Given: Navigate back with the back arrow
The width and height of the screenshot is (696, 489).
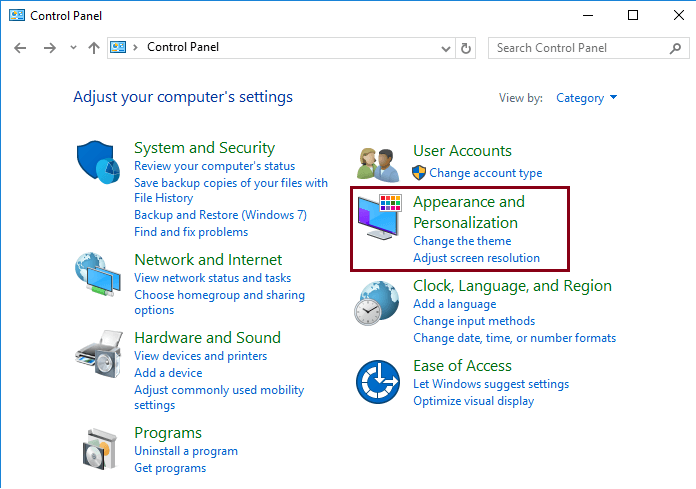Looking at the screenshot, I should [20, 47].
